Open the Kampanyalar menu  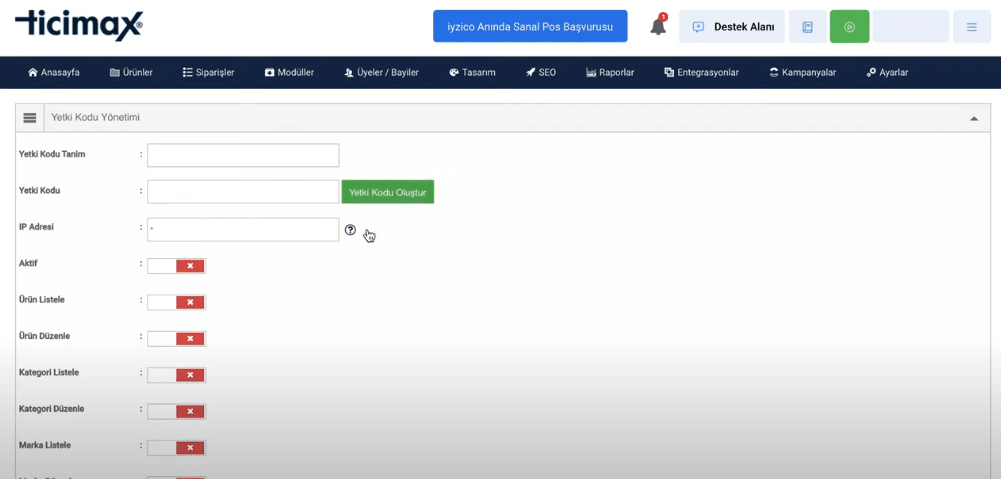(x=802, y=73)
